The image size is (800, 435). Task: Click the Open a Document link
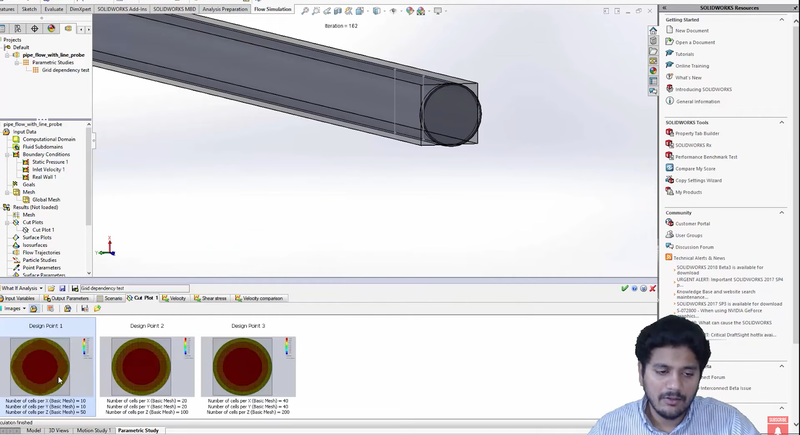[x=695, y=42]
